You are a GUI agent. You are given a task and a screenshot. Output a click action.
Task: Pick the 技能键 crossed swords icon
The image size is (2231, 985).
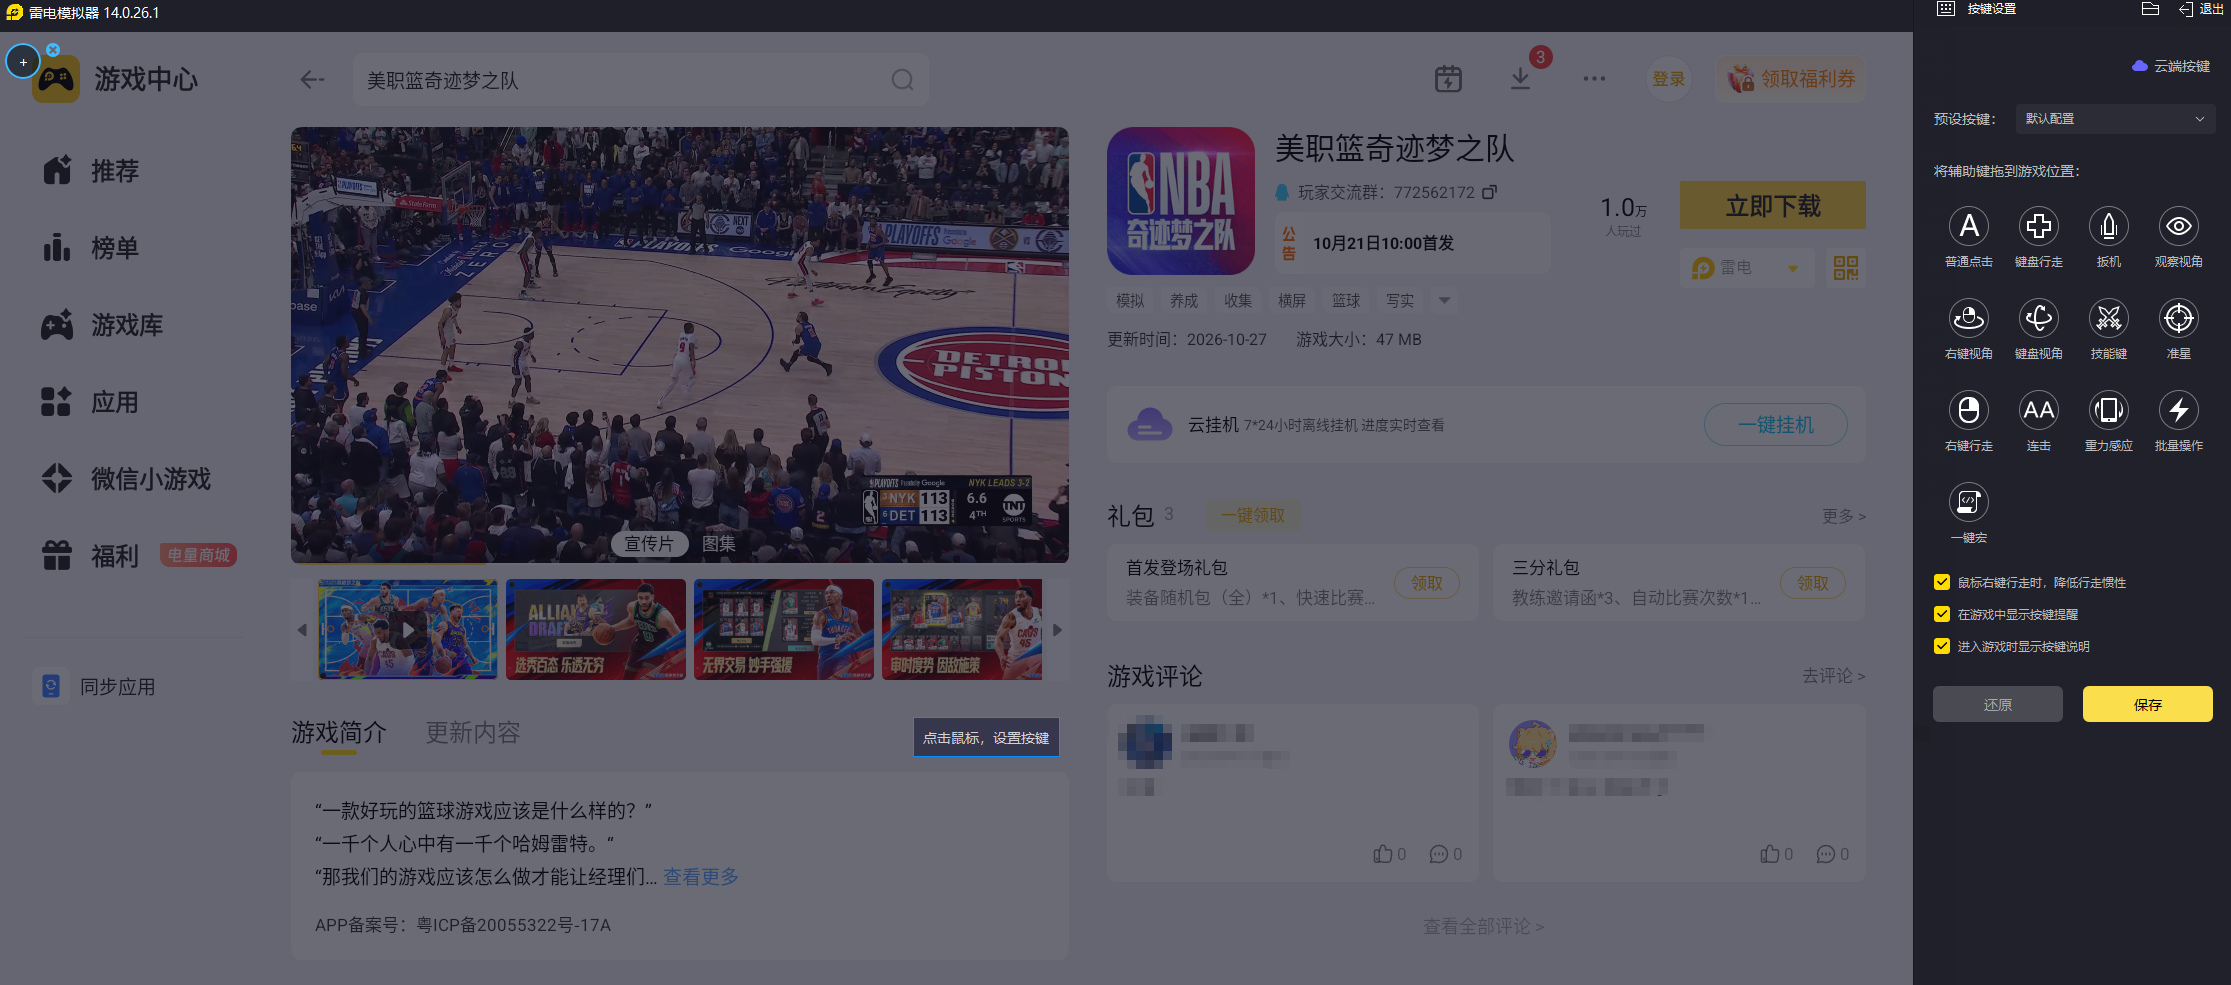[x=2108, y=319]
